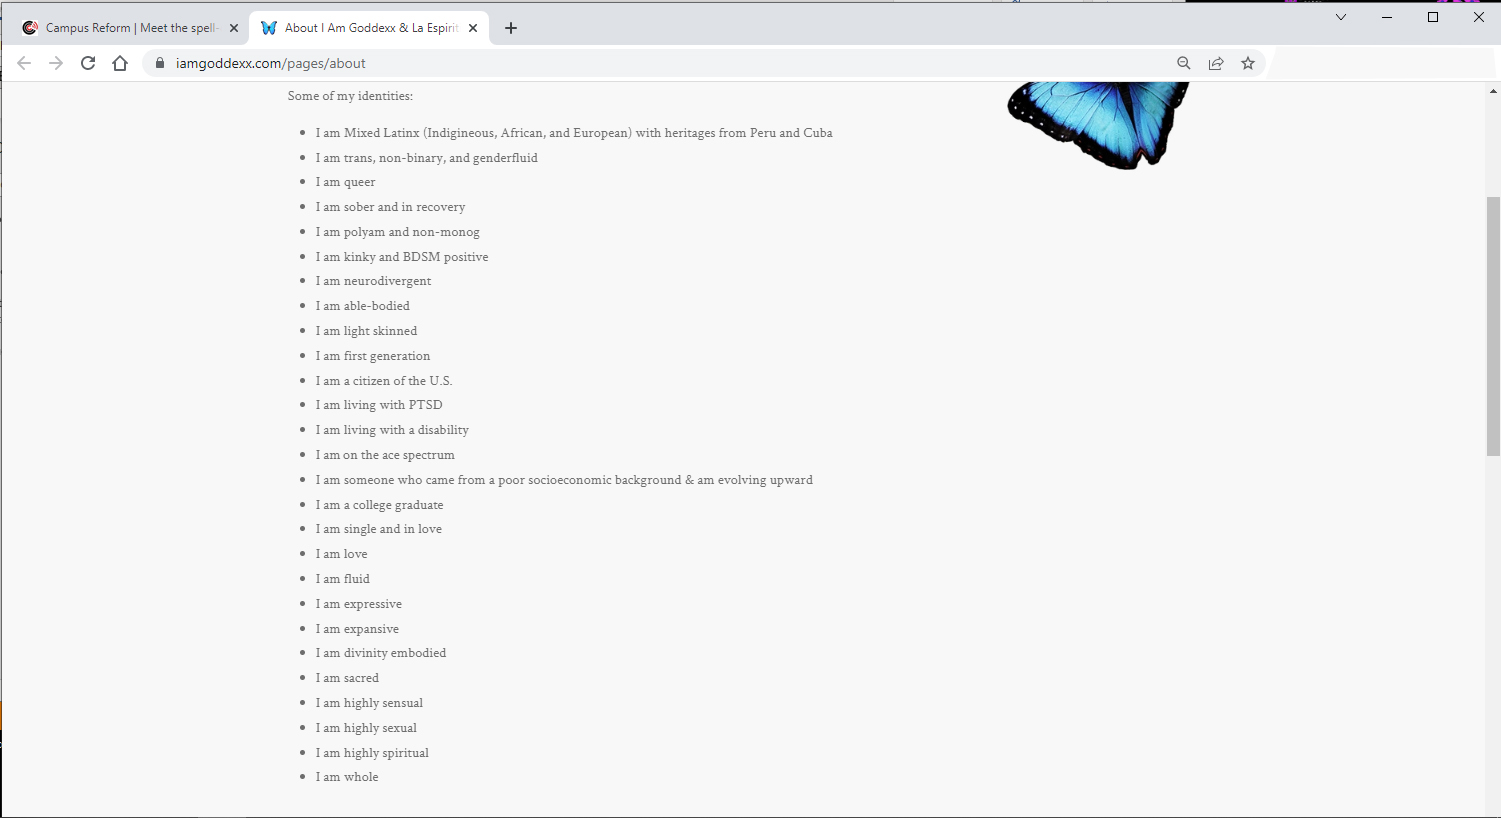Click 'I am highly spiritual' line
1501x818 pixels.
(372, 753)
